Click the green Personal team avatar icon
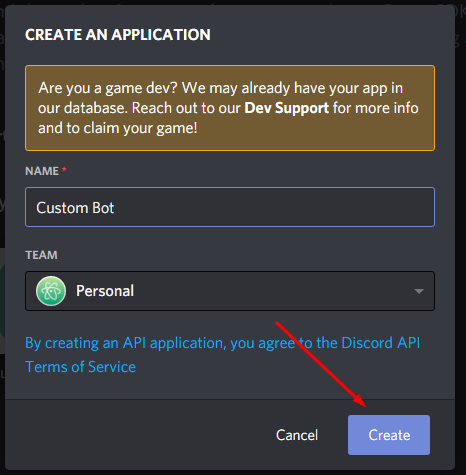Image resolution: width=466 pixels, height=475 pixels. click(51, 291)
